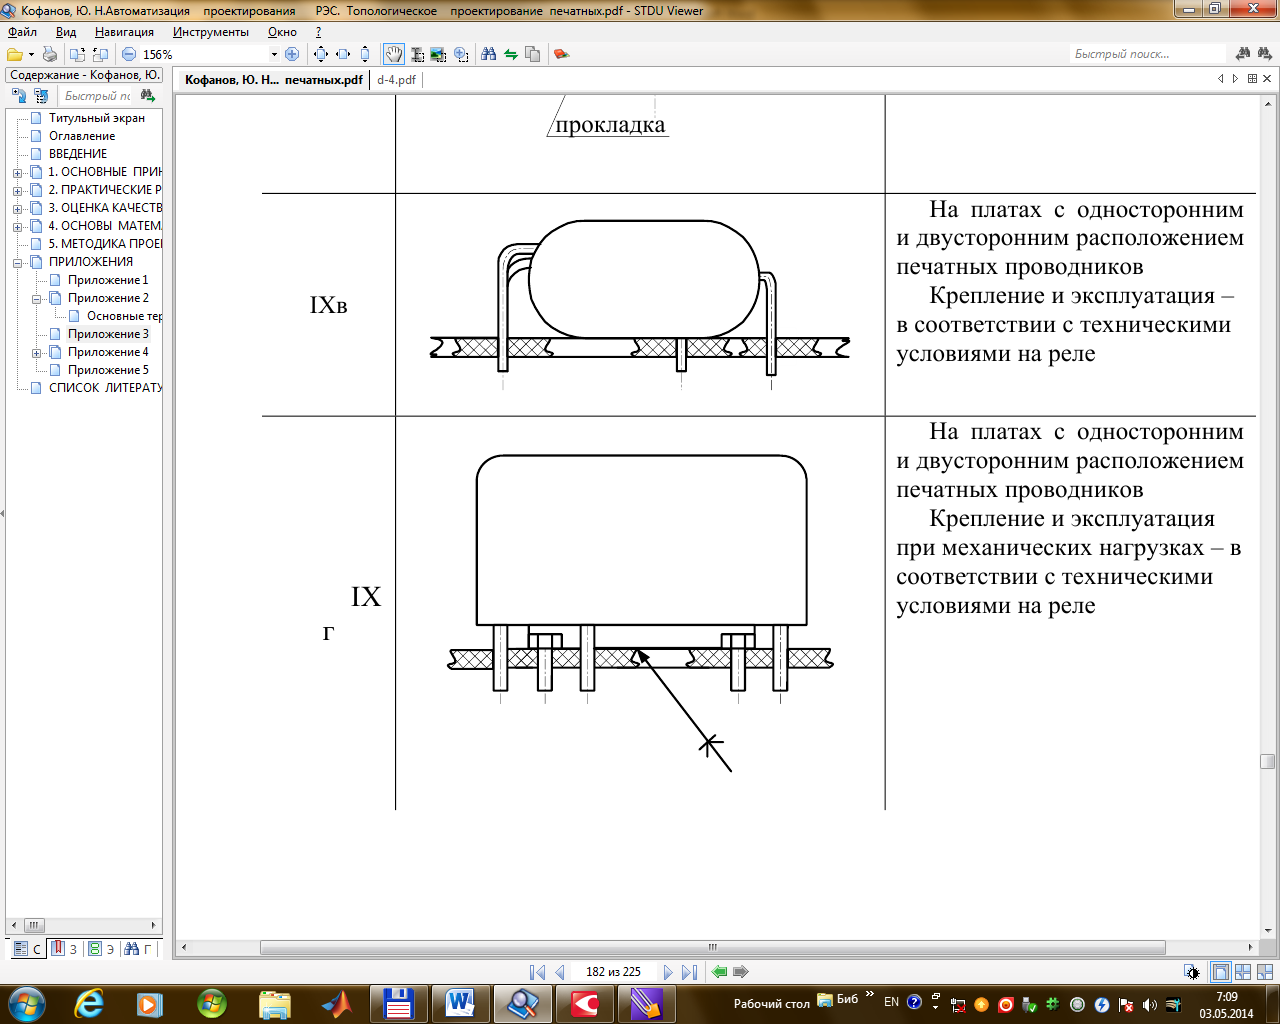Navigate forward with gray right arrow

(741, 972)
